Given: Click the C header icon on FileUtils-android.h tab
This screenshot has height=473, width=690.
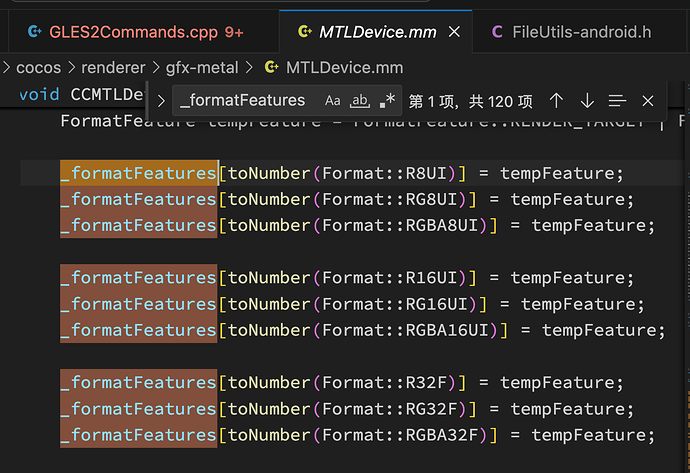Looking at the screenshot, I should point(497,32).
